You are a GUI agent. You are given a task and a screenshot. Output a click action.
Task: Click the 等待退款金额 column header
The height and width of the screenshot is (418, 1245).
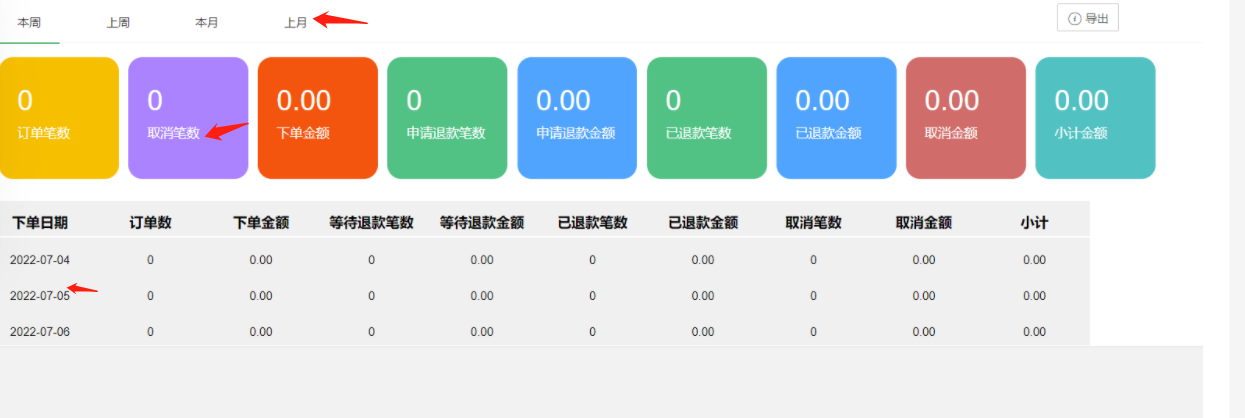[482, 222]
